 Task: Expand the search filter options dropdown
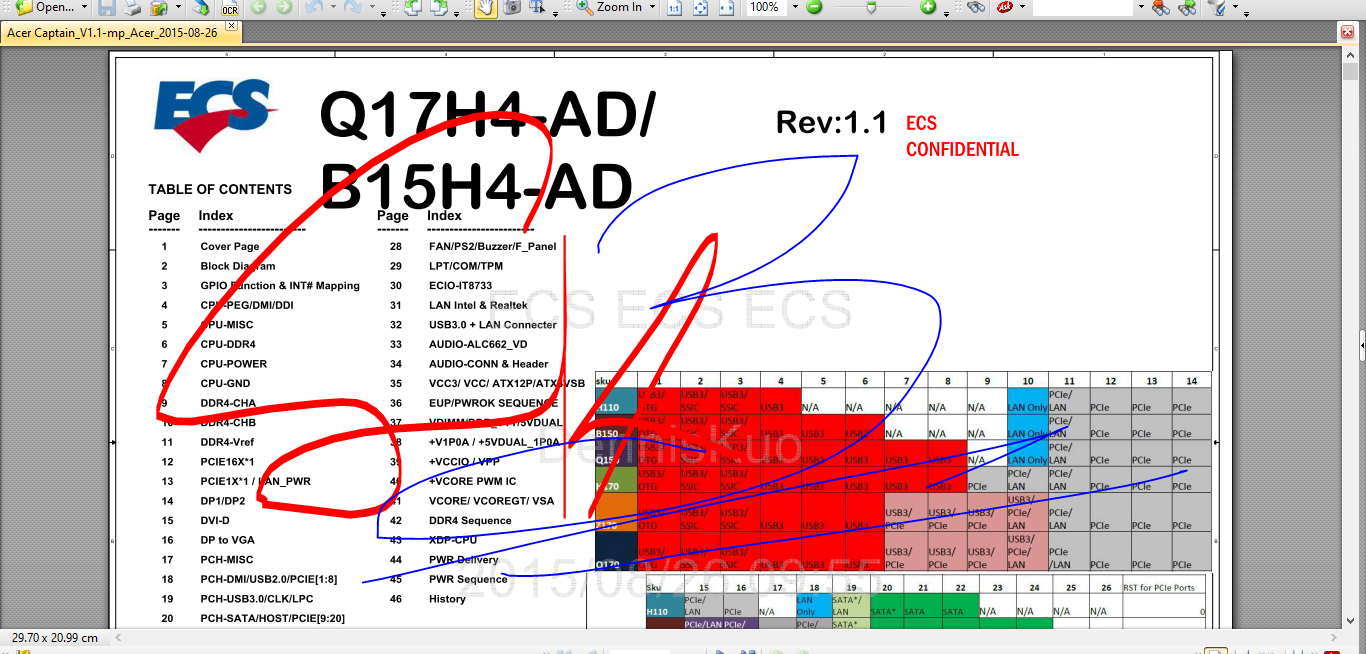point(1235,7)
